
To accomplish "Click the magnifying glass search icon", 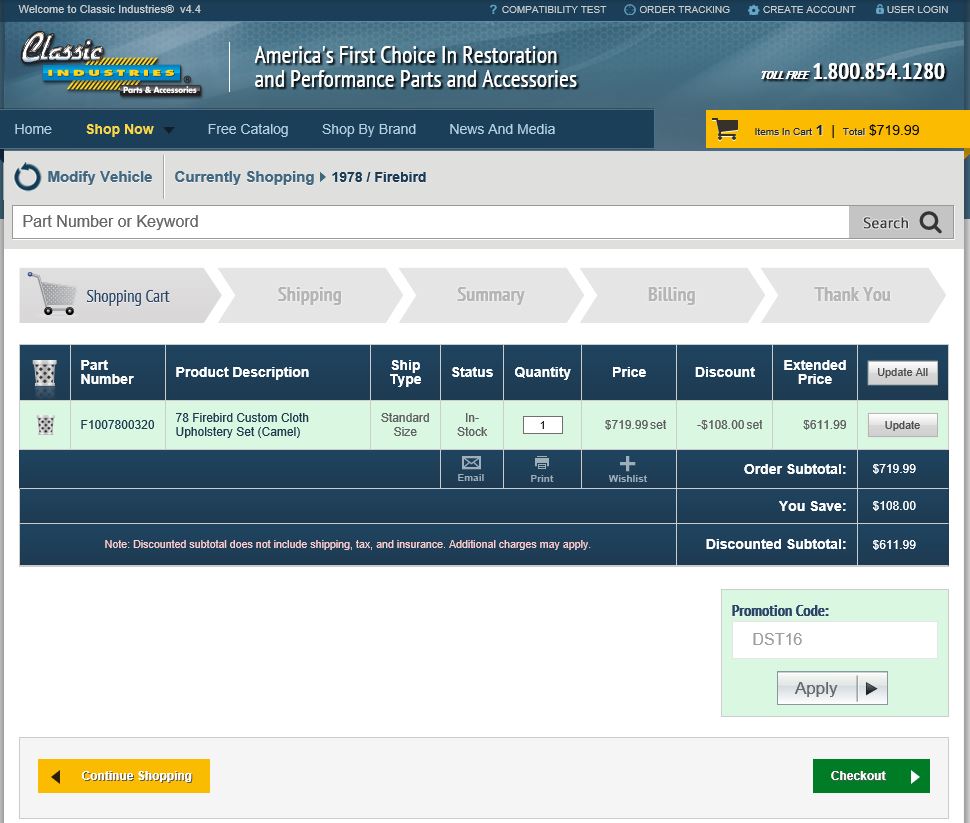I will [x=930, y=222].
